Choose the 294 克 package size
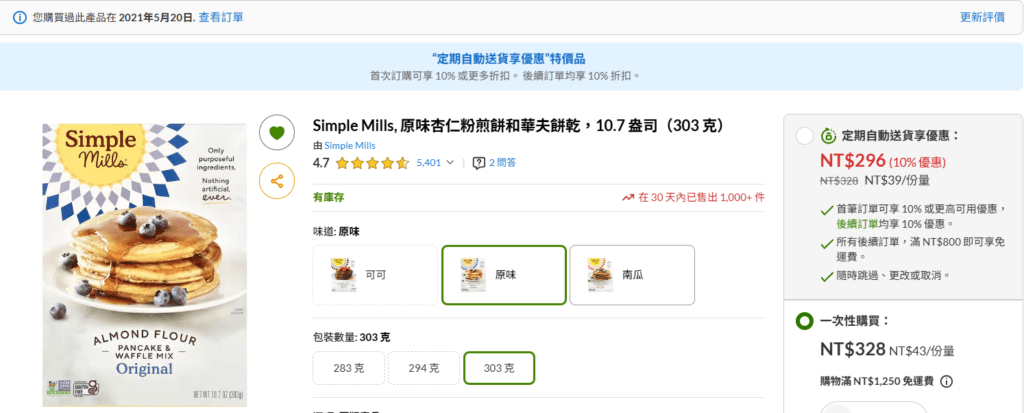Screen dimensions: 1024x413 [x=424, y=368]
